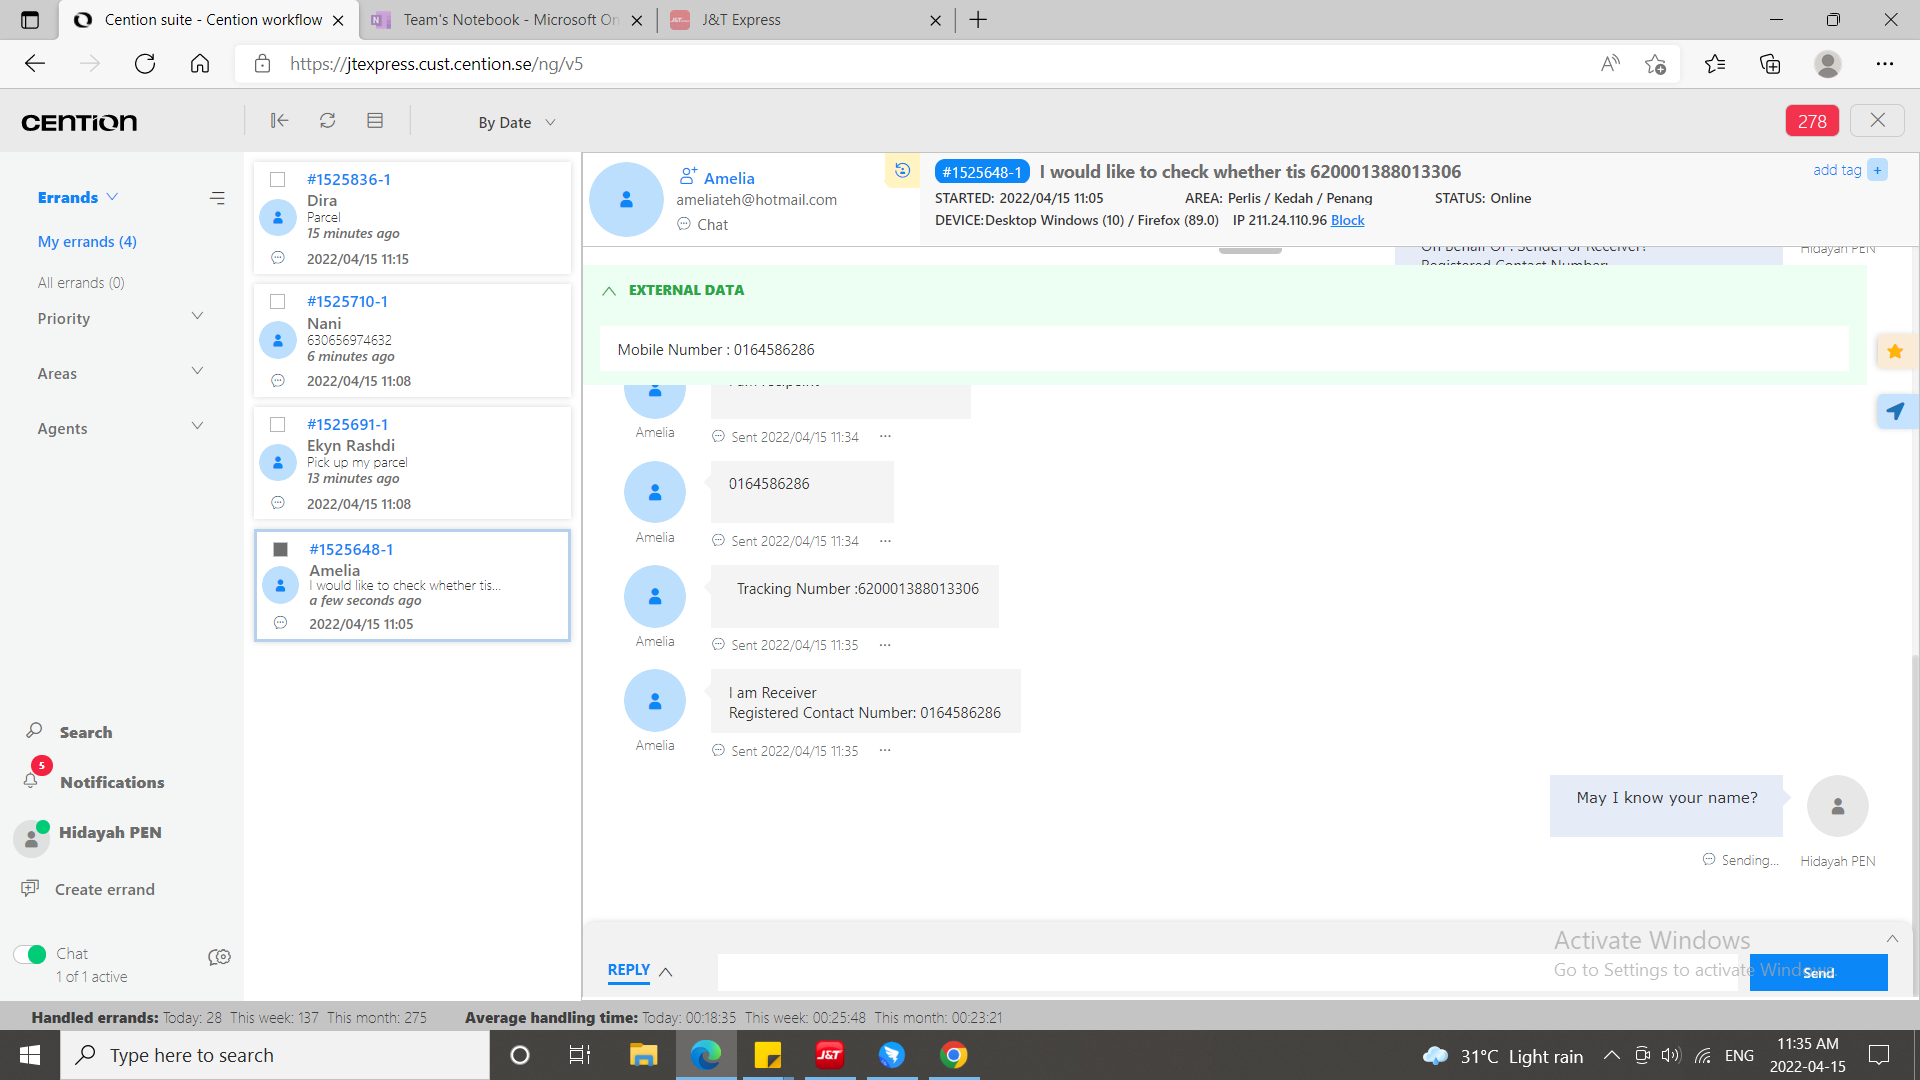Viewport: 1920px width, 1080px height.
Task: Click the blue paper plane side button
Action: [1895, 411]
